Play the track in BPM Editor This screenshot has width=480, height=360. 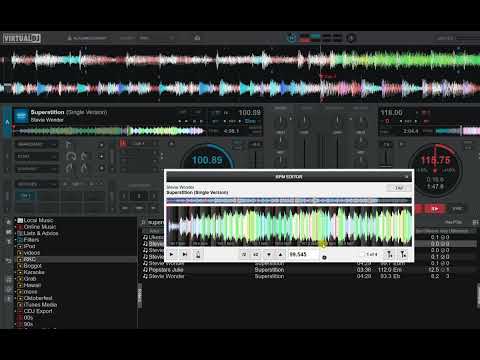[x=172, y=254]
